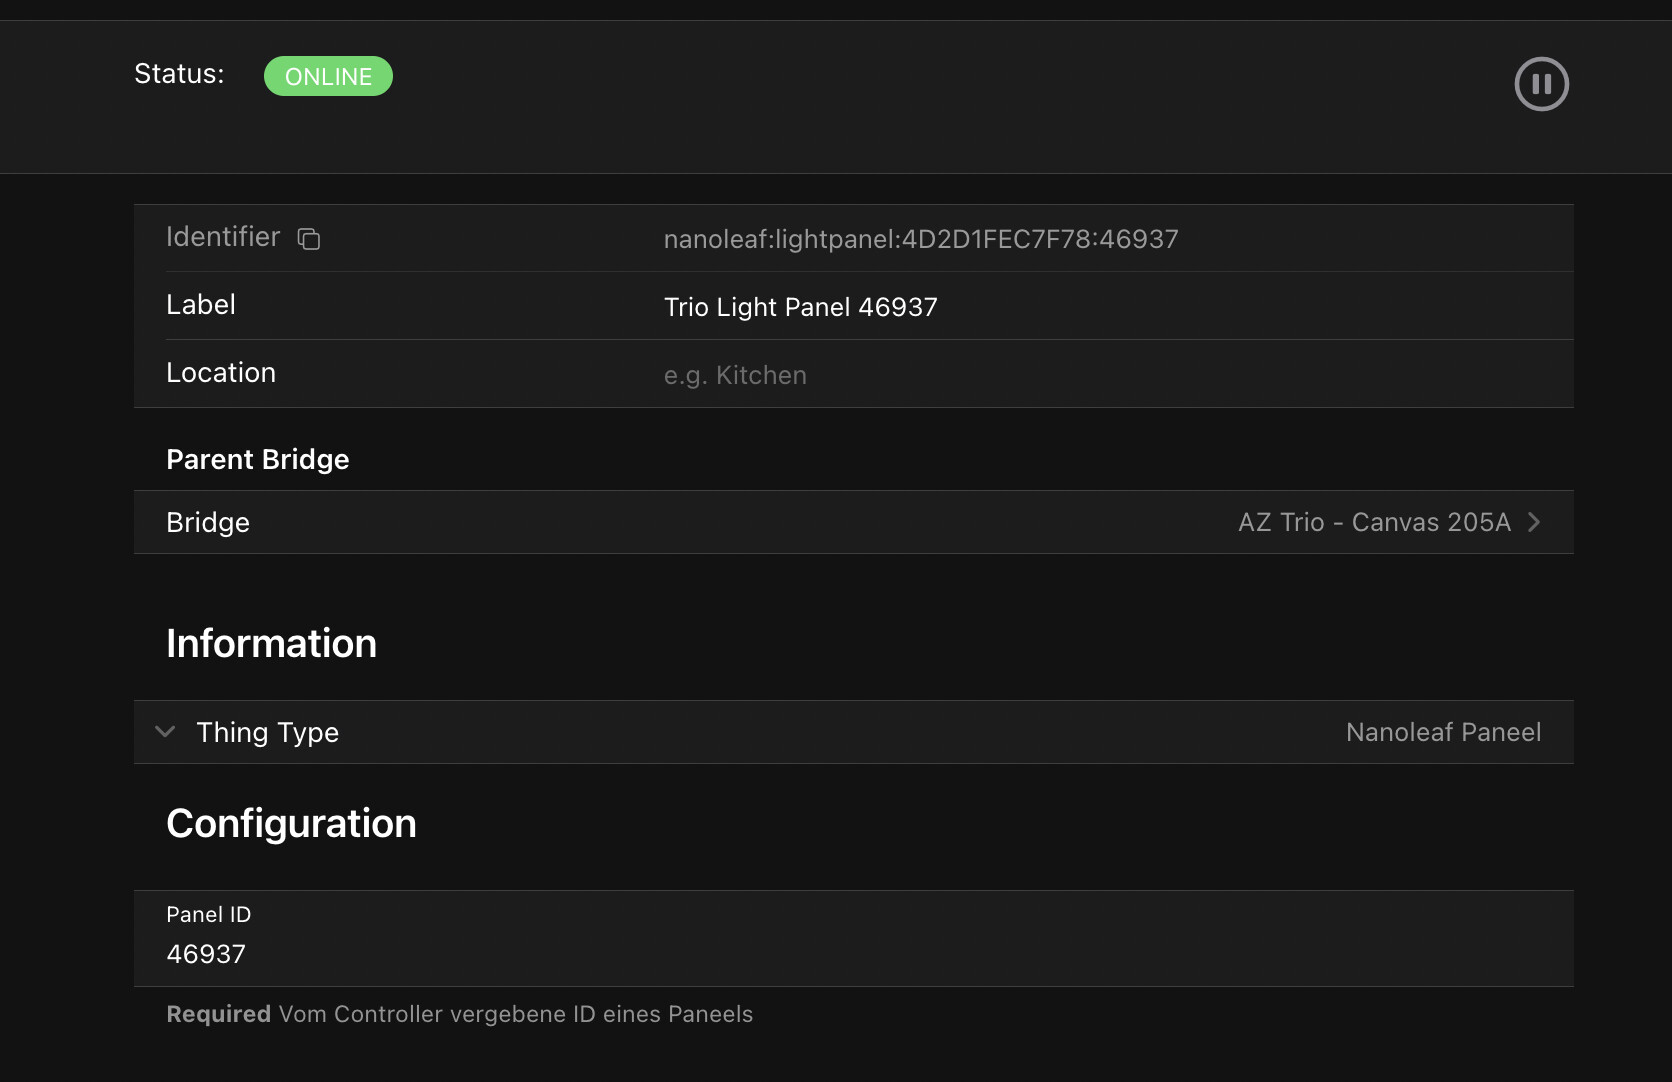1672x1082 pixels.
Task: Click the collapse arrow beside Thing Type
Action: 165,732
